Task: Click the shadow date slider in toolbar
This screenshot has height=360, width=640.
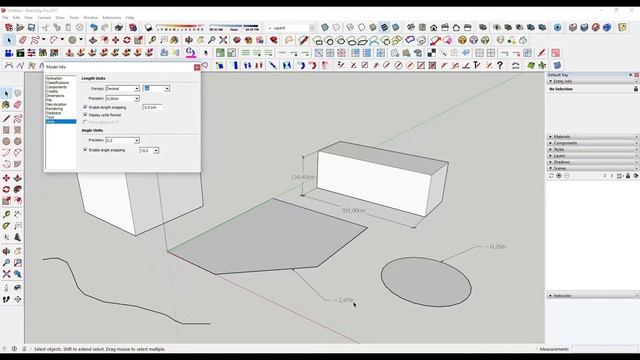Action: [x=180, y=28]
